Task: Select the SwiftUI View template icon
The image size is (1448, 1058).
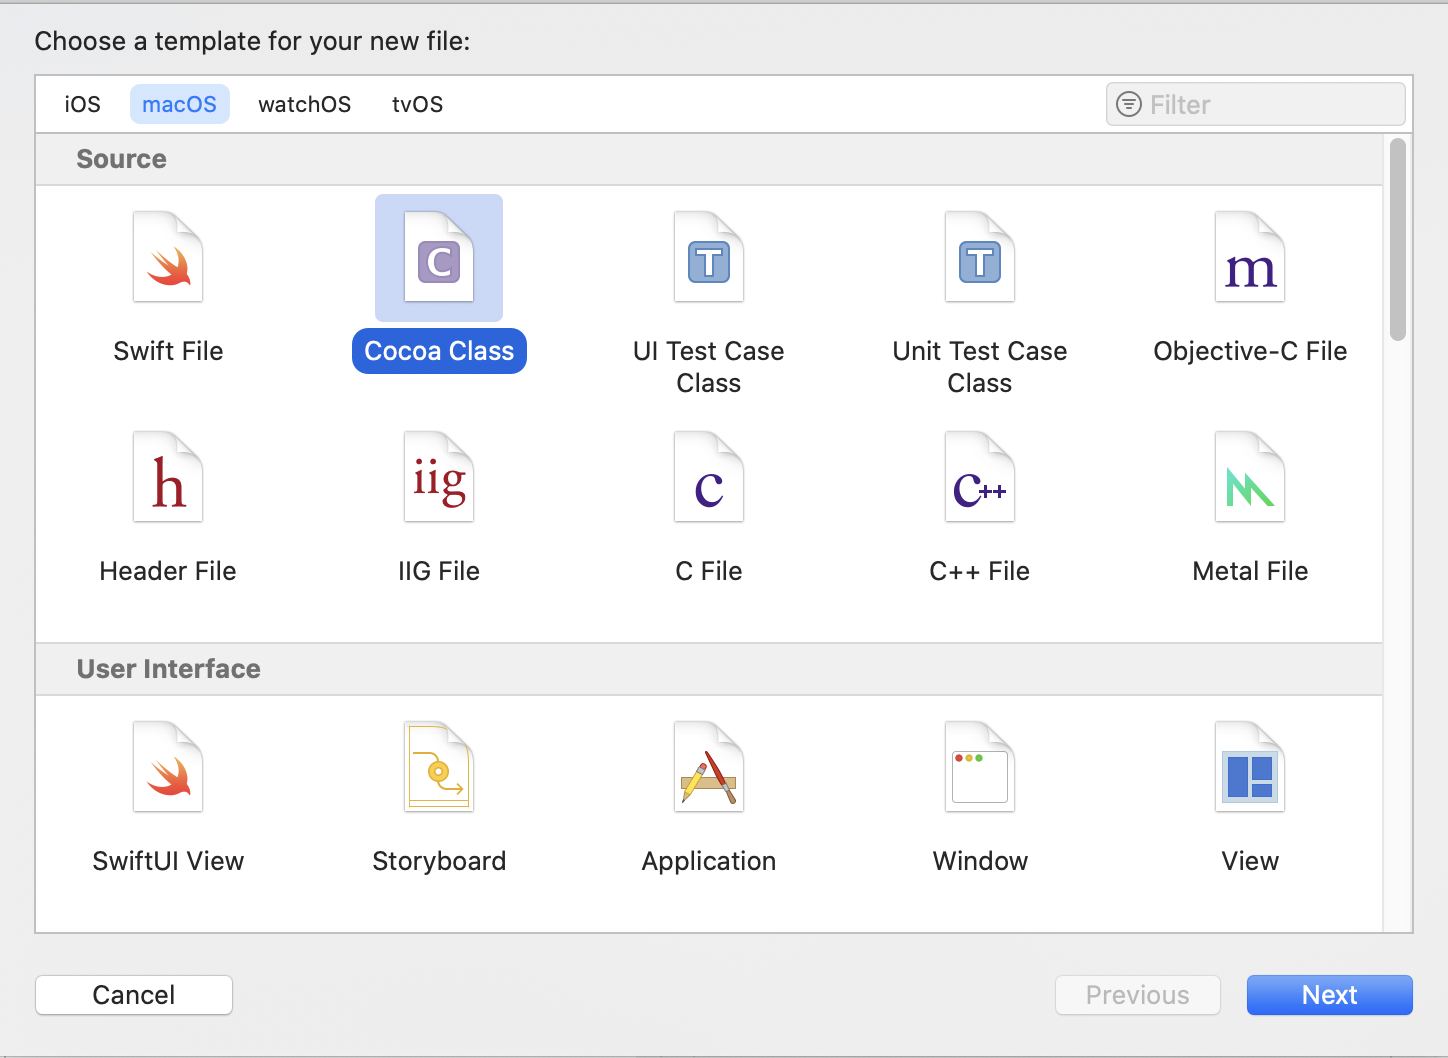Action: [168, 767]
